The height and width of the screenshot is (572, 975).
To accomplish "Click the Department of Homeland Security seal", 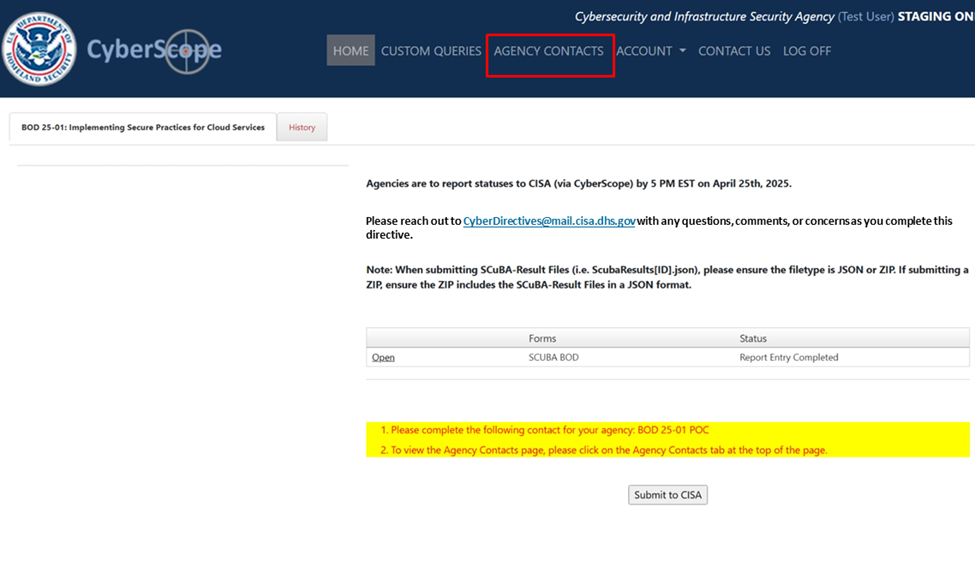I will [39, 48].
